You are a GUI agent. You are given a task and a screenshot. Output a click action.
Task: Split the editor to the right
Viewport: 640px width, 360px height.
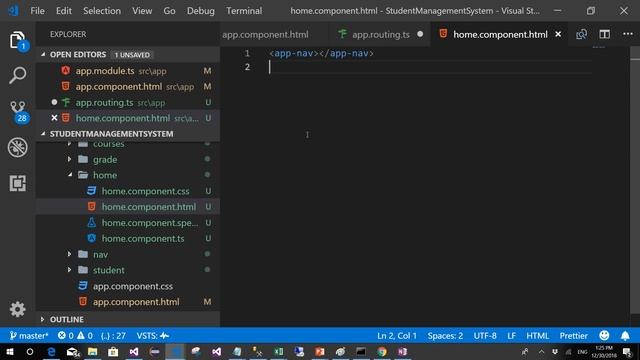604,34
